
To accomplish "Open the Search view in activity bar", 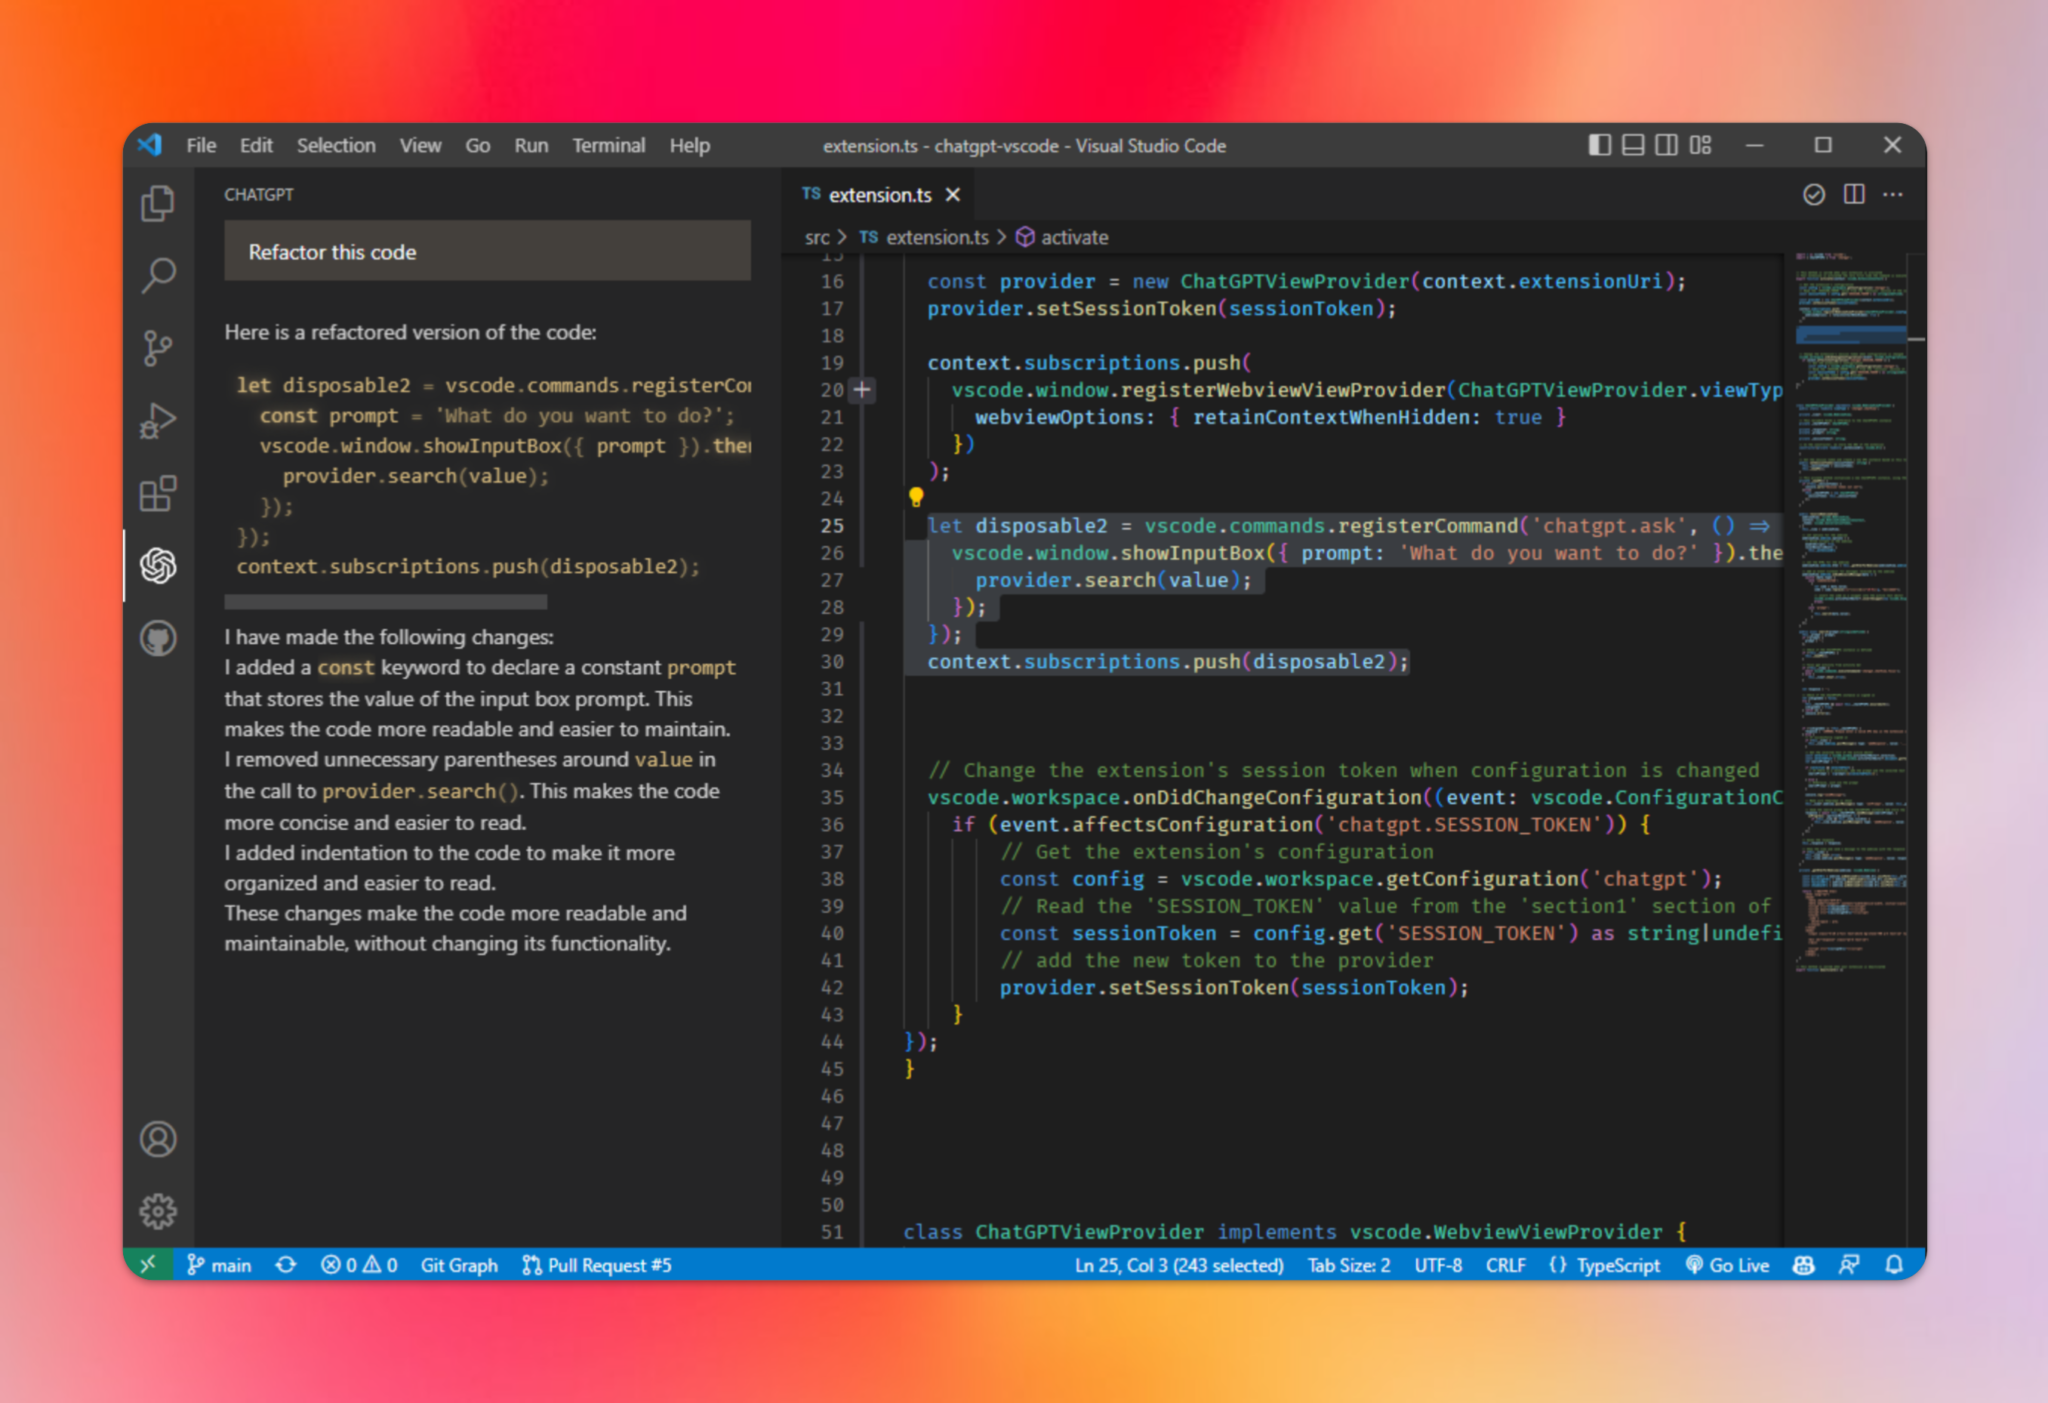I will (x=158, y=275).
